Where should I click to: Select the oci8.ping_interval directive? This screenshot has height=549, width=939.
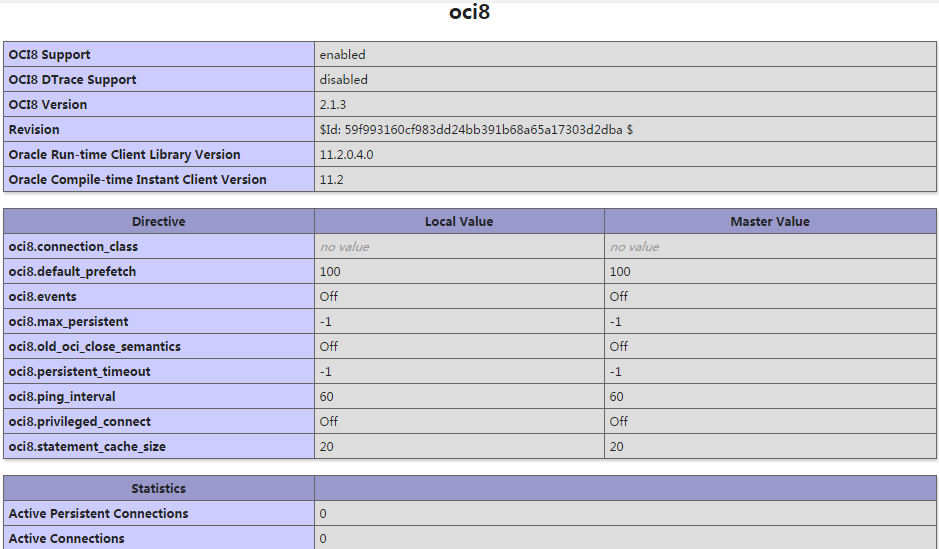click(62, 397)
